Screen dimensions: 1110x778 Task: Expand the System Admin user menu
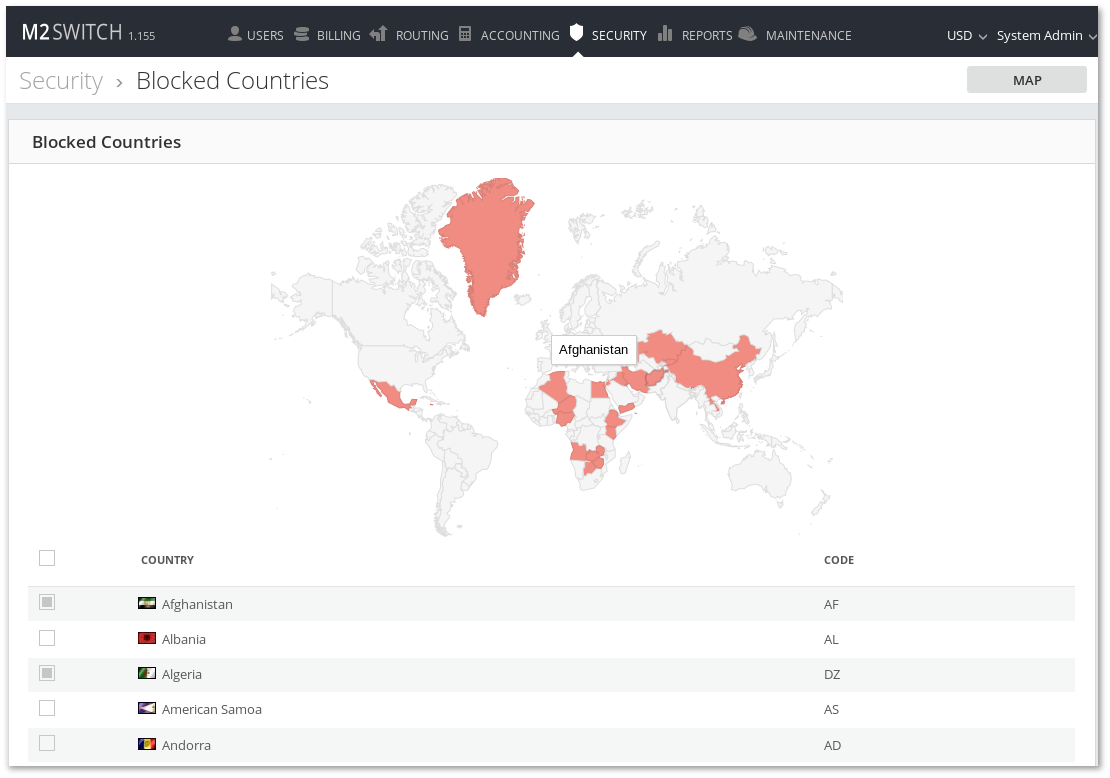point(1046,35)
